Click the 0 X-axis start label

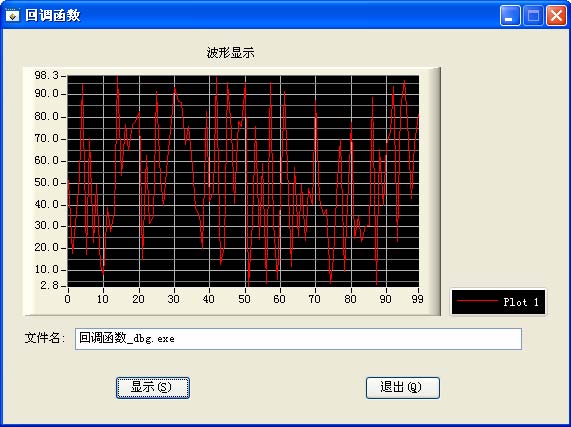coord(67,299)
